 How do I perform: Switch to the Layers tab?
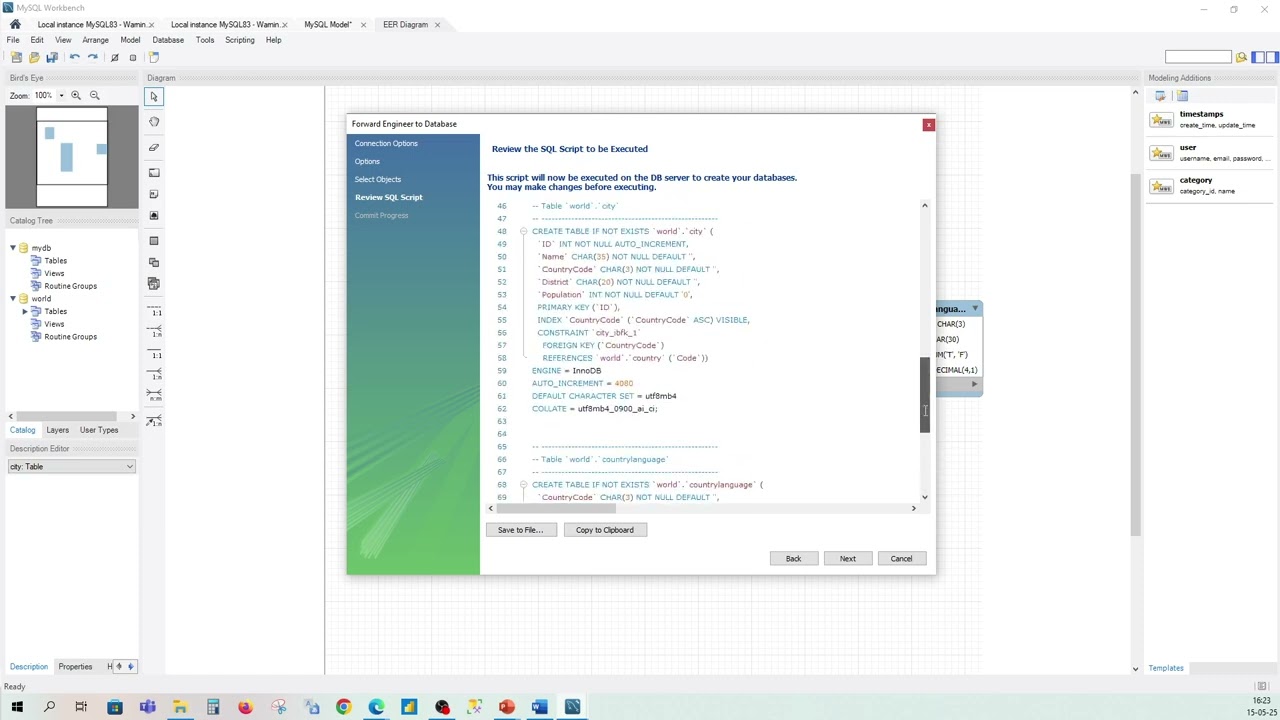[x=57, y=430]
